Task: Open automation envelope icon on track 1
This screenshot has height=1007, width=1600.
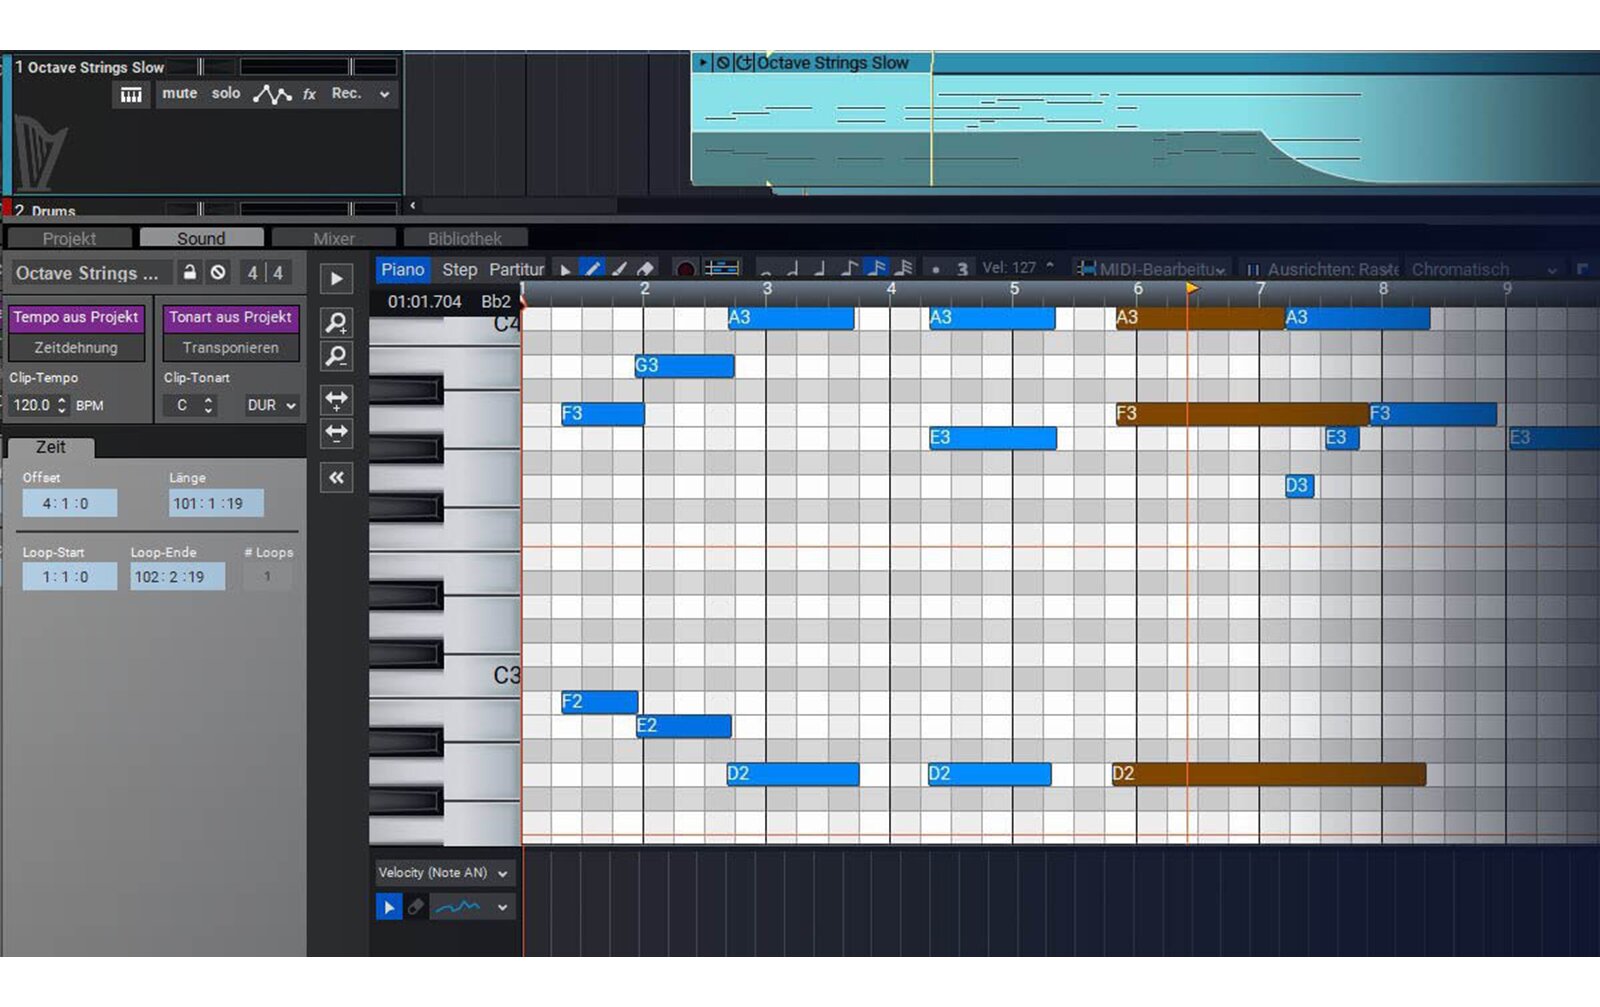Action: pyautogui.click(x=271, y=94)
